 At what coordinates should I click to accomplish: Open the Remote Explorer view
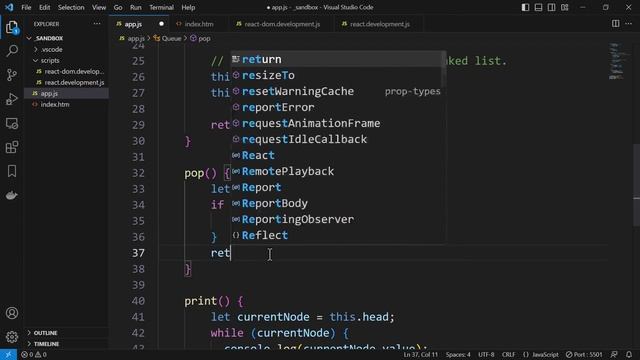pos(12,123)
